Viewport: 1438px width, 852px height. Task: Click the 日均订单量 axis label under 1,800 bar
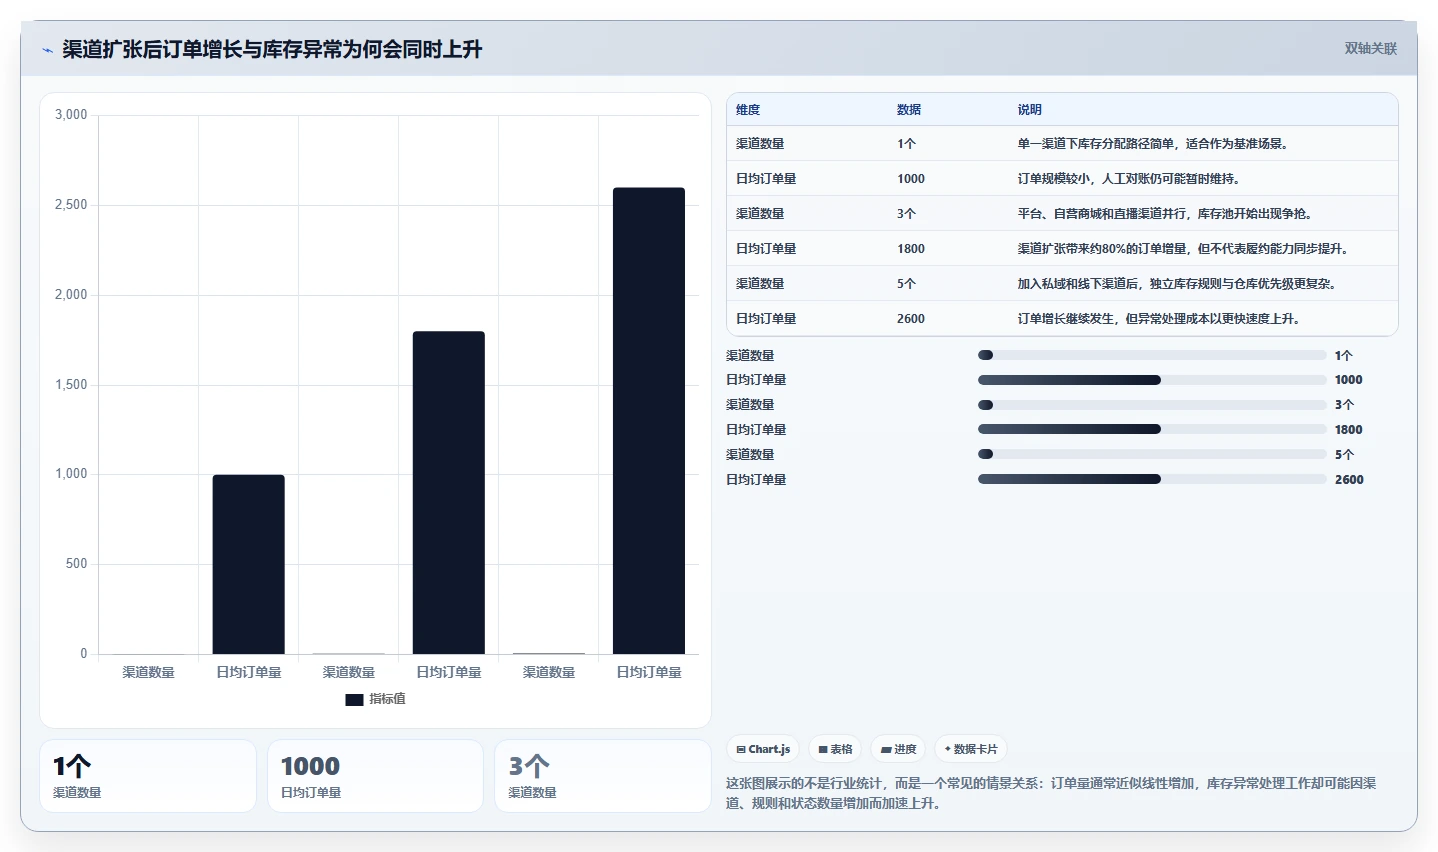point(449,672)
